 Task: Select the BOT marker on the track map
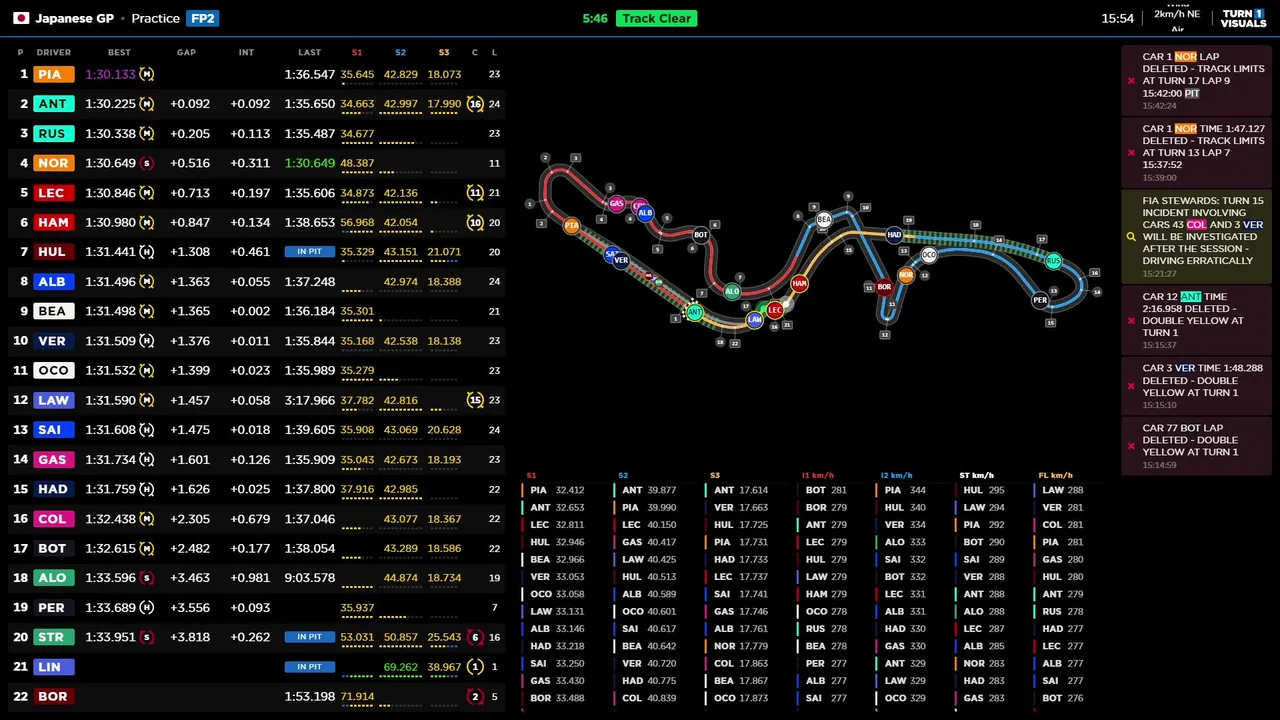701,235
